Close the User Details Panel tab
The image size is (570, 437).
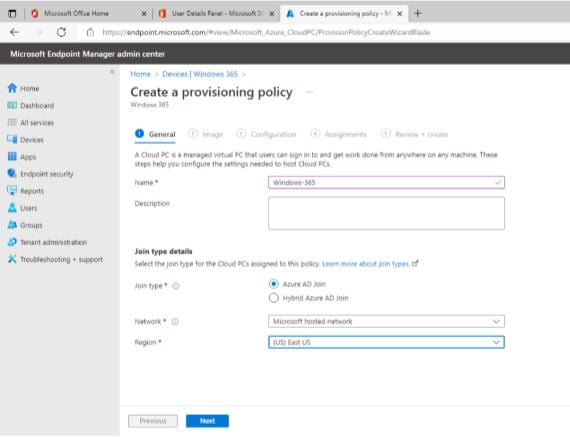pyautogui.click(x=272, y=14)
